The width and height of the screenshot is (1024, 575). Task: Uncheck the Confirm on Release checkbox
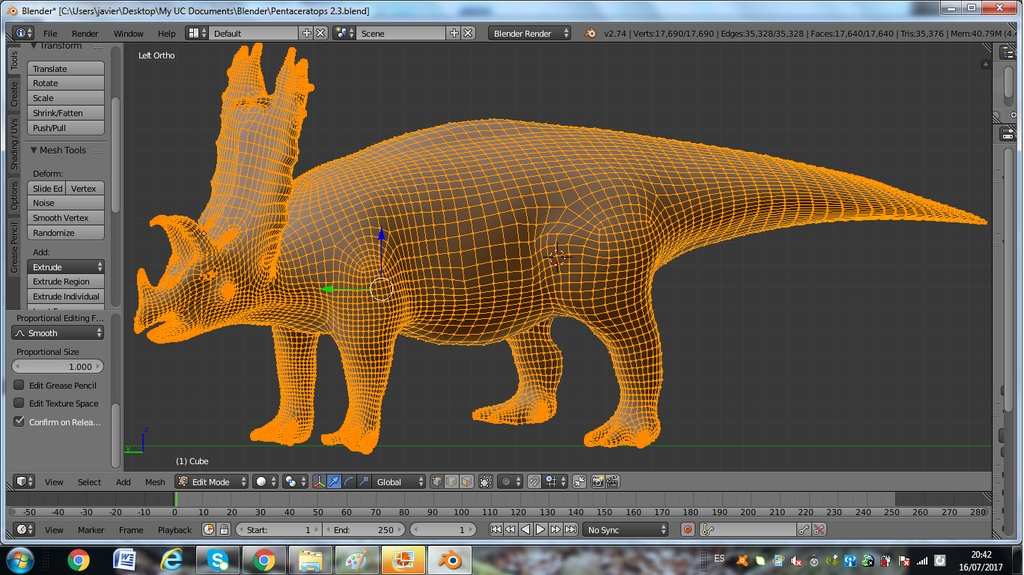19,422
